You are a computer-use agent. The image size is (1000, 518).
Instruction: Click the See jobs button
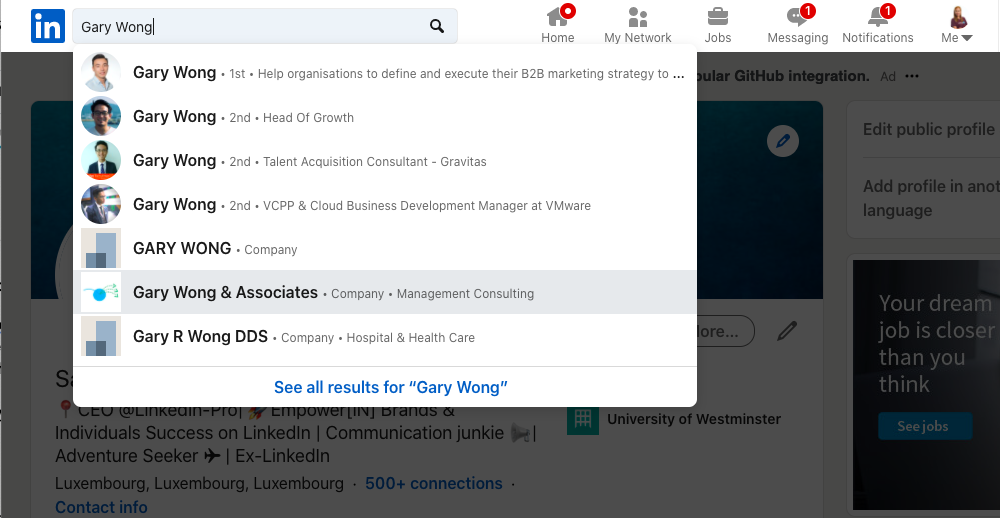(925, 426)
